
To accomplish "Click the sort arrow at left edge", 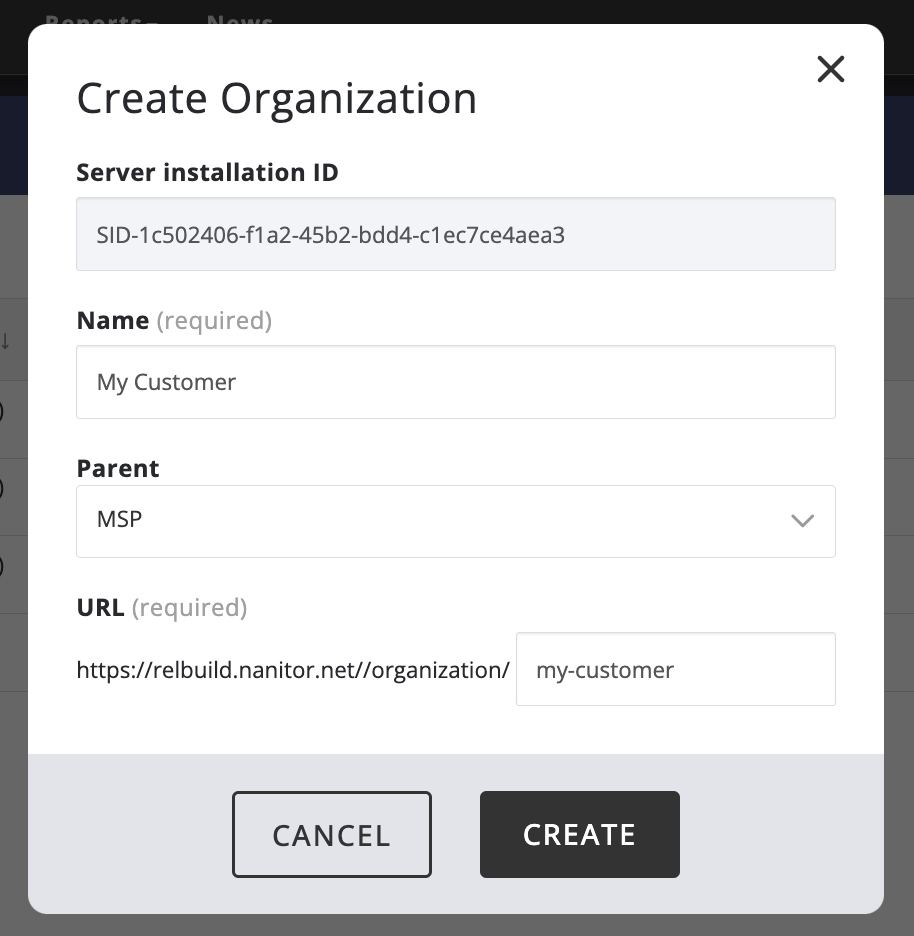I will pyautogui.click(x=6, y=341).
